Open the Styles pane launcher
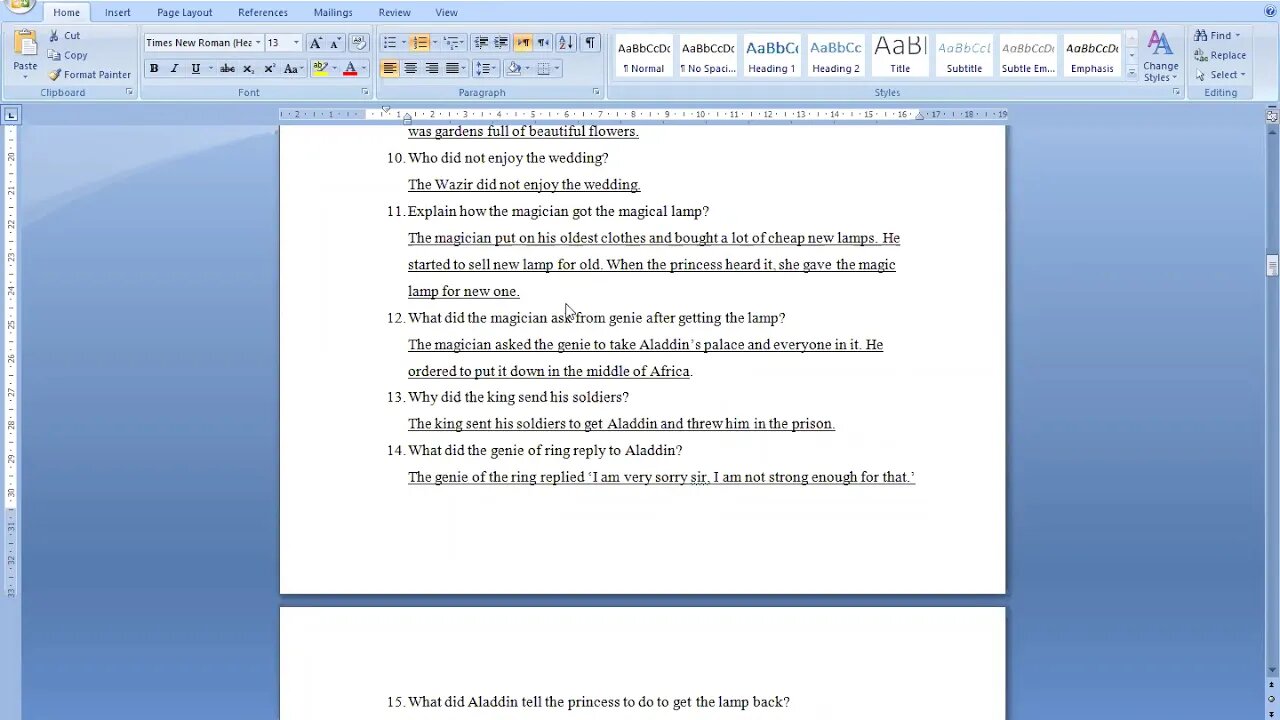Screen dimensions: 1280x720 pyautogui.click(x=1176, y=92)
